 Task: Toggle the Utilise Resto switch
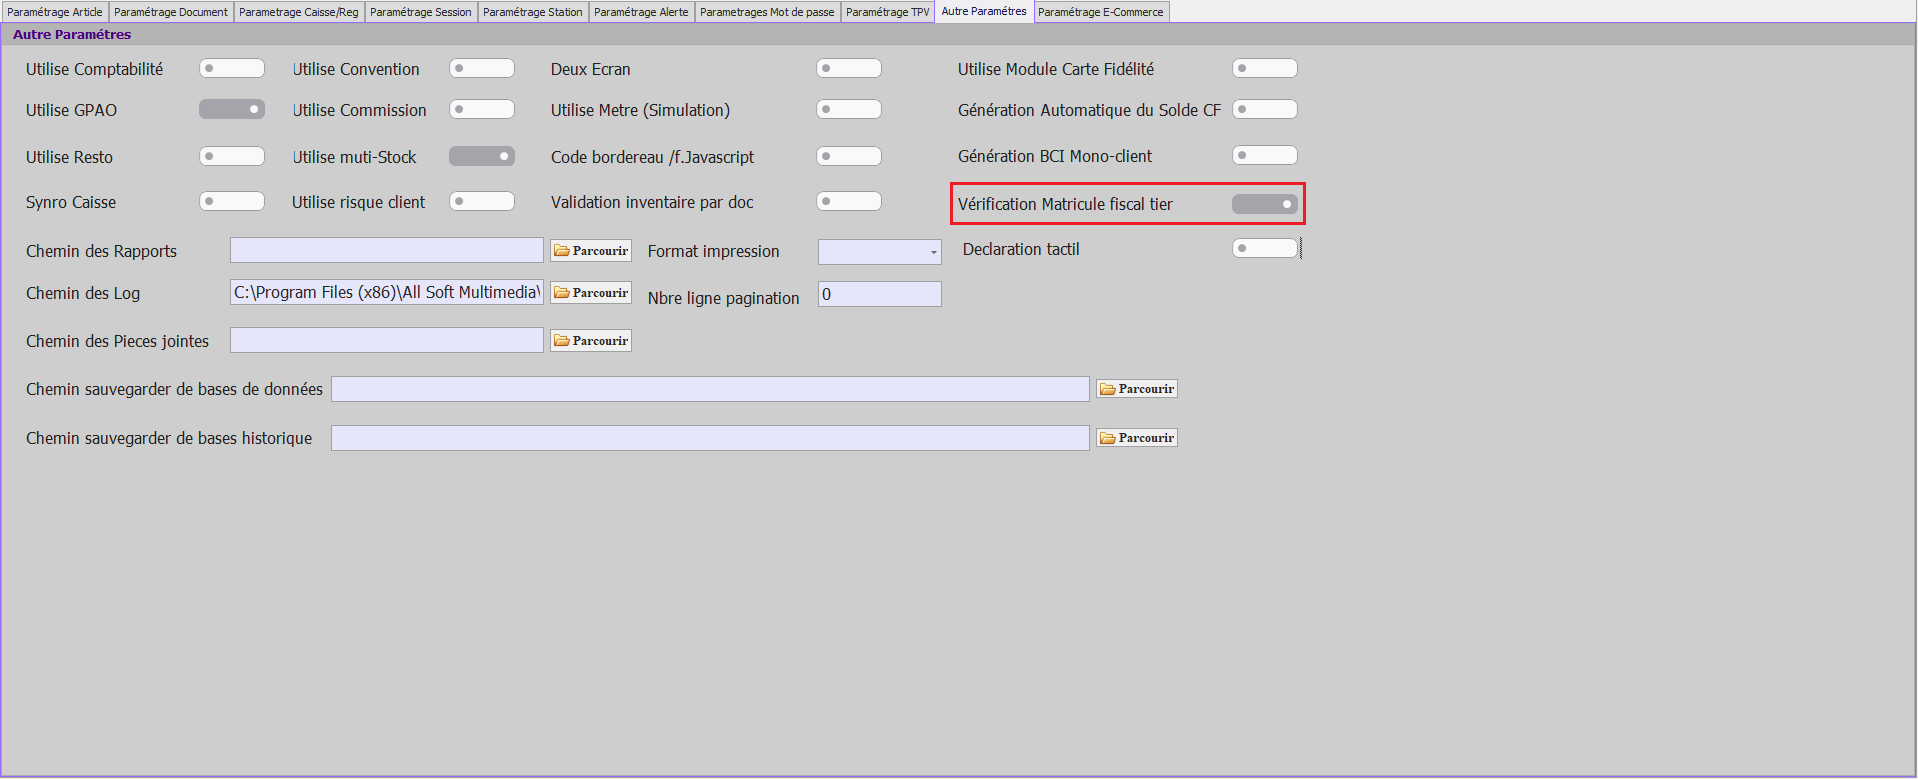point(232,156)
